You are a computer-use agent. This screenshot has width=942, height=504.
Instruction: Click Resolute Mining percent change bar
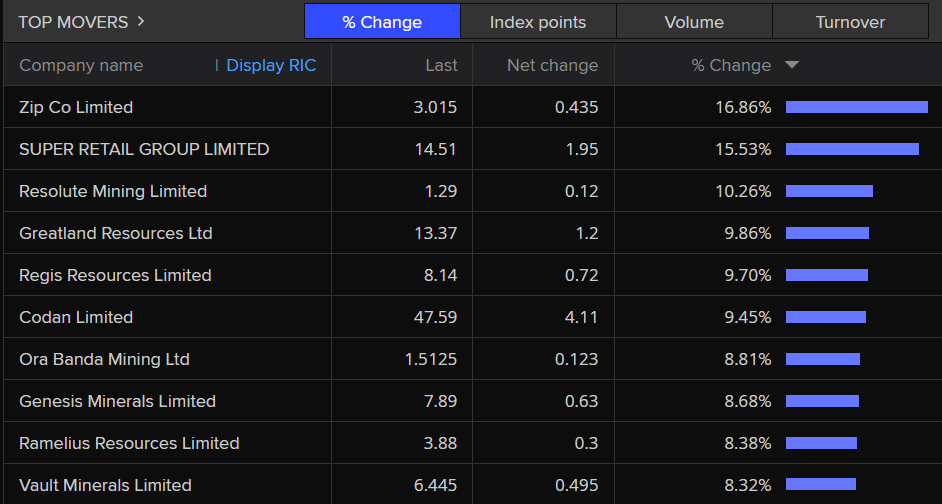pyautogui.click(x=829, y=191)
